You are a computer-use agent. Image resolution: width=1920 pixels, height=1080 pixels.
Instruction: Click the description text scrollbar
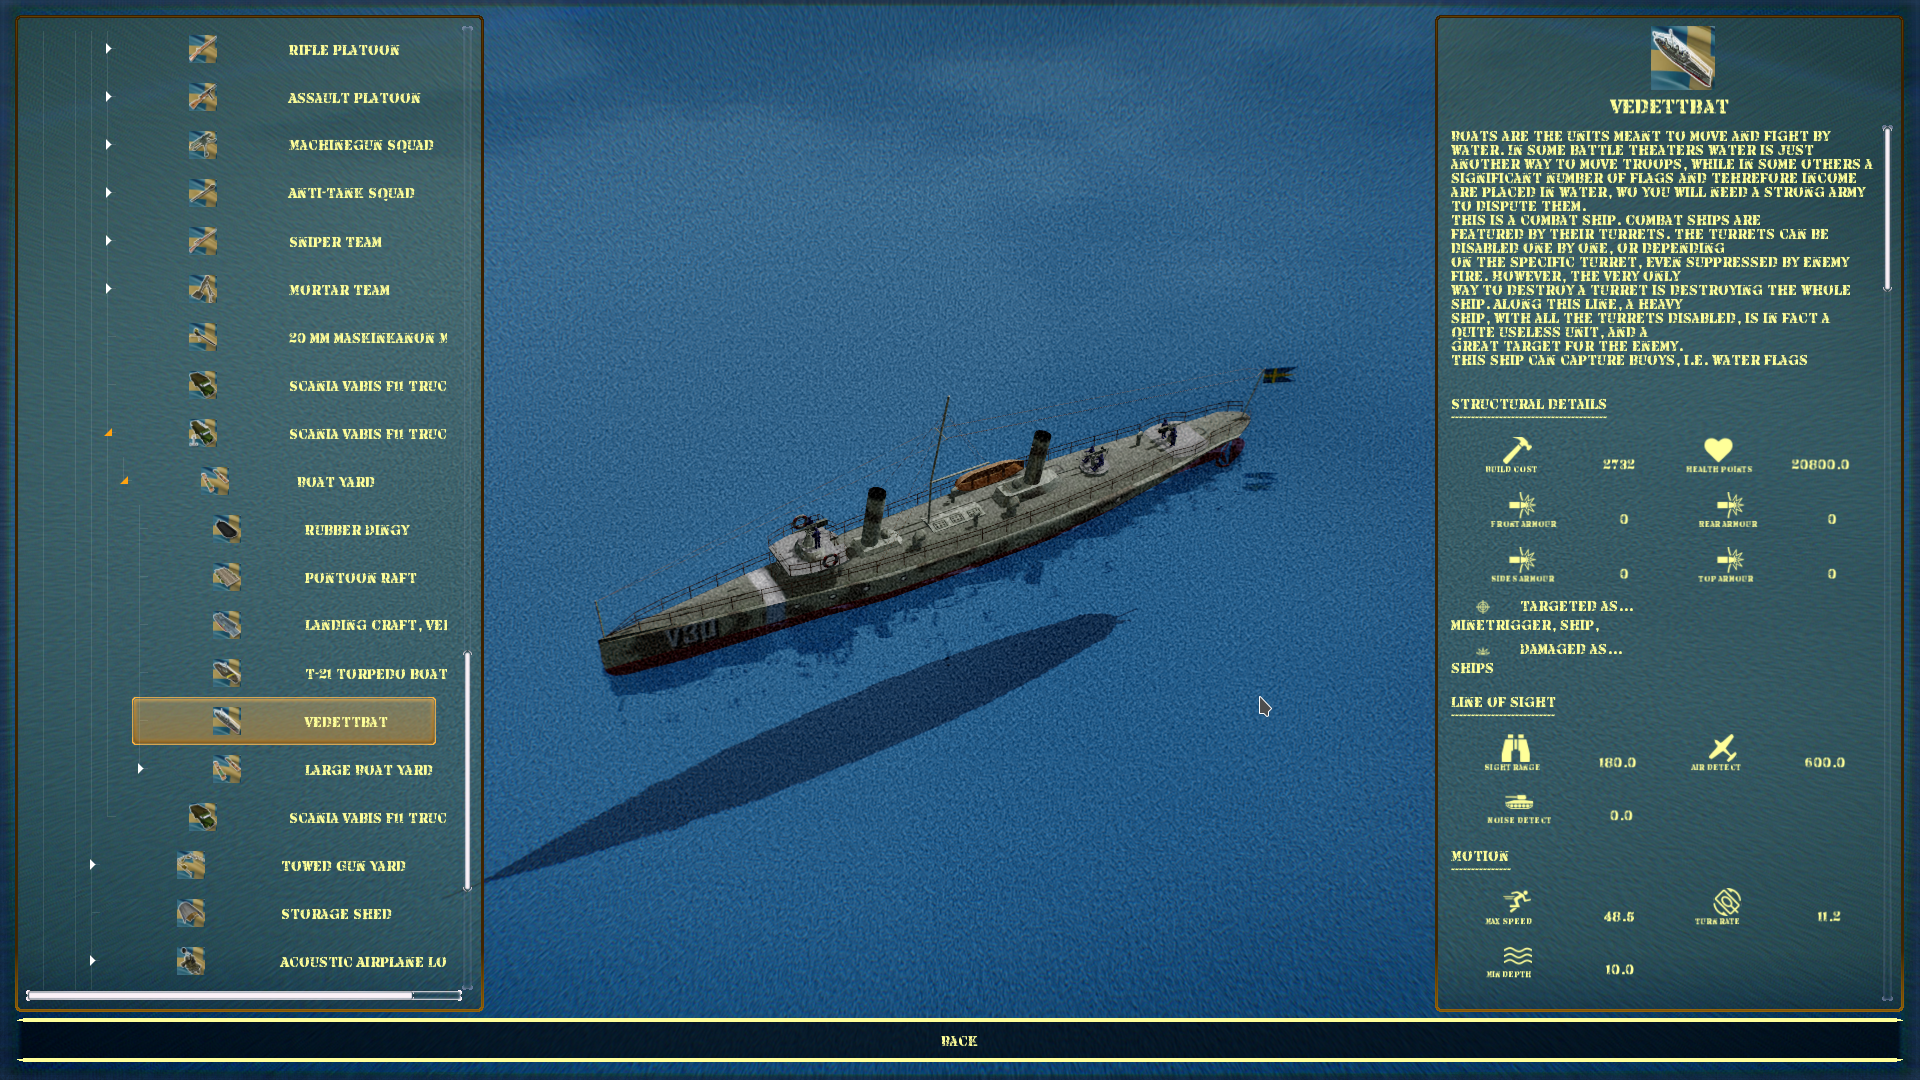click(1887, 208)
